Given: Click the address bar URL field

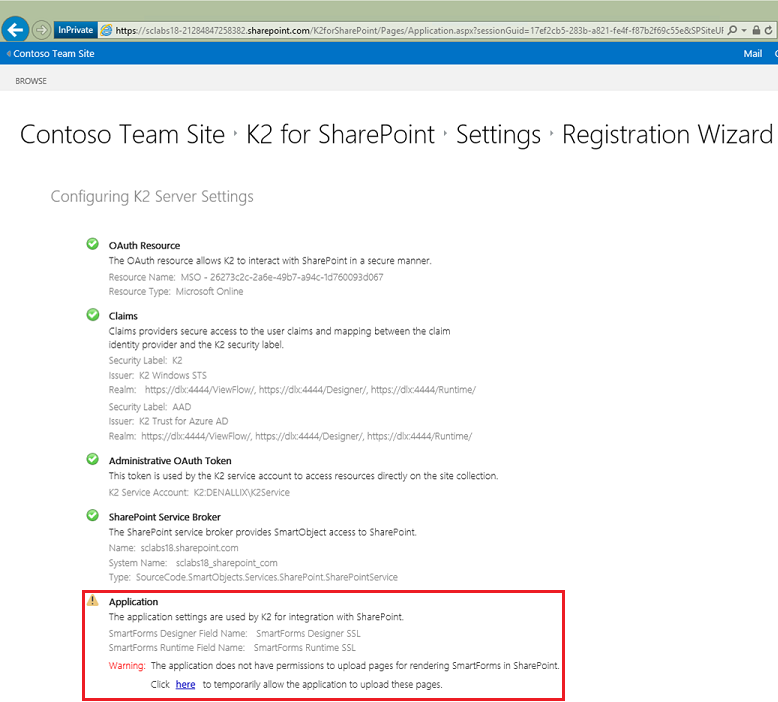Looking at the screenshot, I should click(419, 30).
